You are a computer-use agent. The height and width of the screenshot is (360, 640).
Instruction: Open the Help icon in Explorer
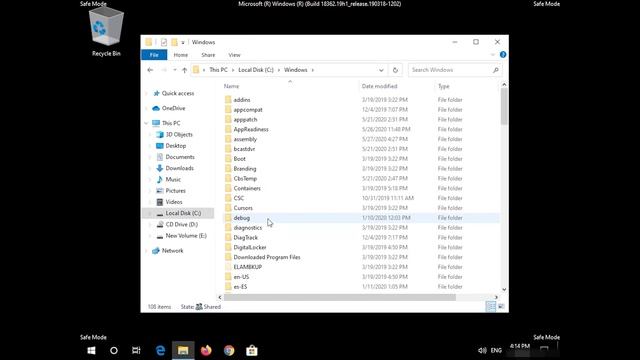pos(503,55)
